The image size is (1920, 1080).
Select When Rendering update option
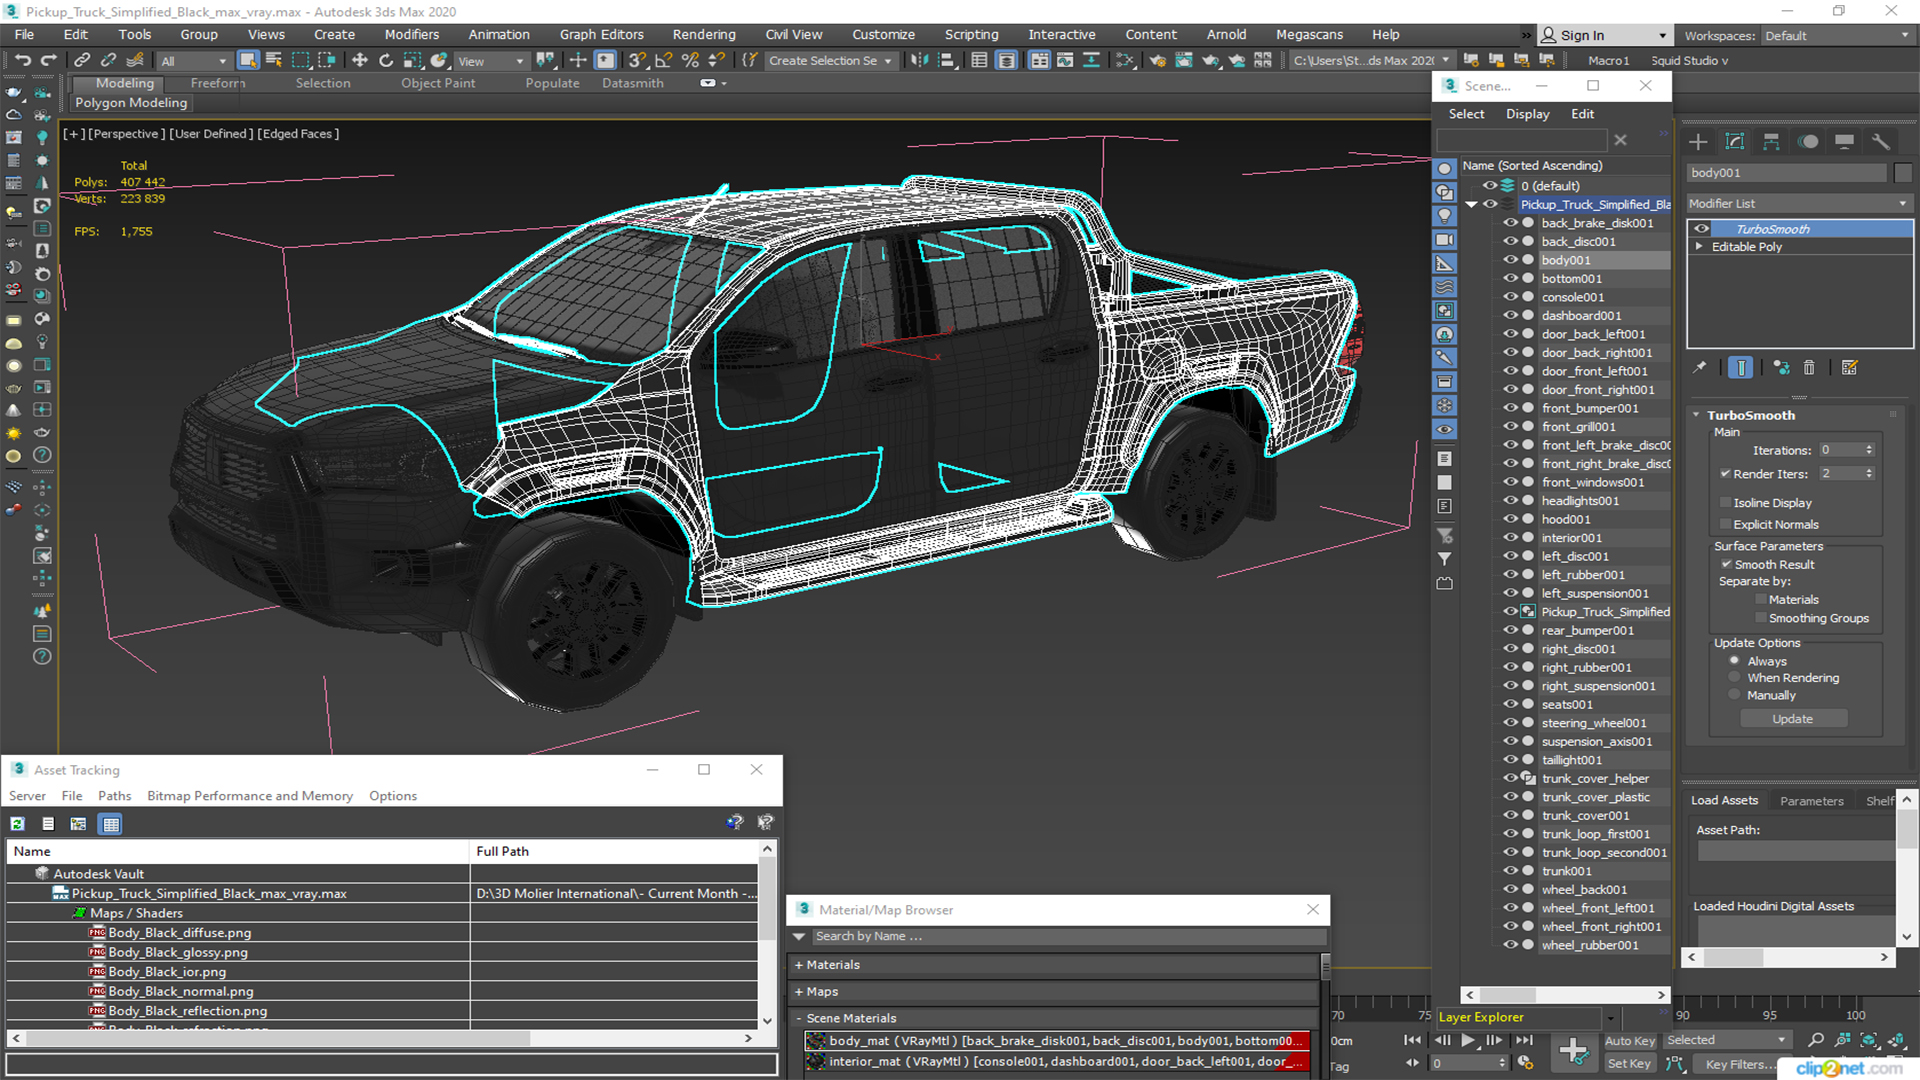pos(1735,678)
